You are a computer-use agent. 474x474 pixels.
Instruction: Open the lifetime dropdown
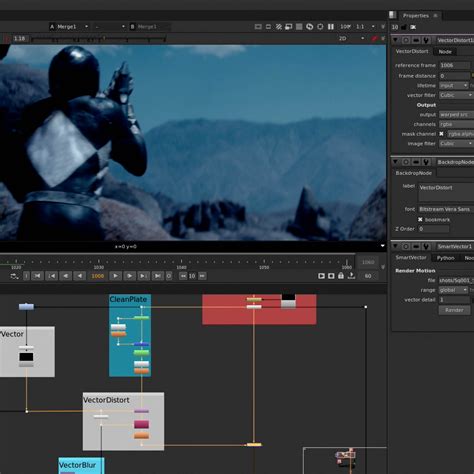tap(454, 86)
